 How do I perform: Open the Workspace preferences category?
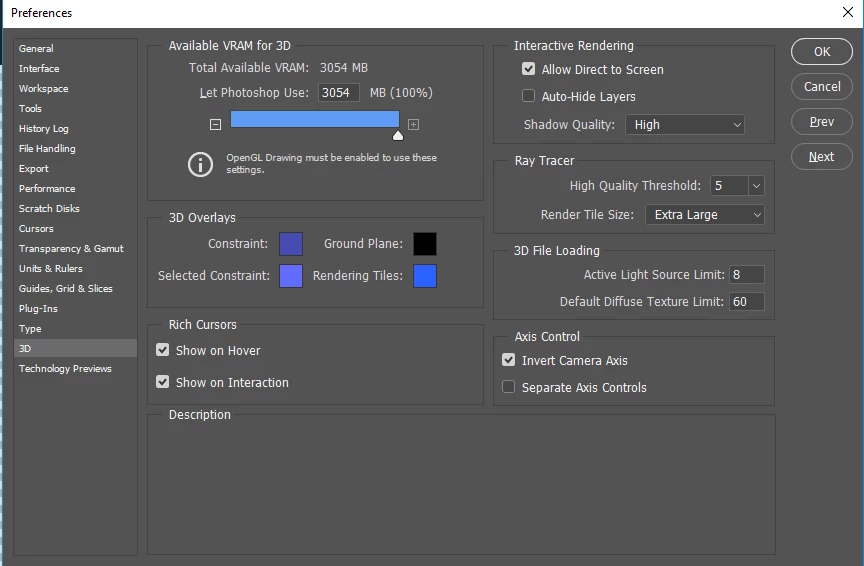75,88
